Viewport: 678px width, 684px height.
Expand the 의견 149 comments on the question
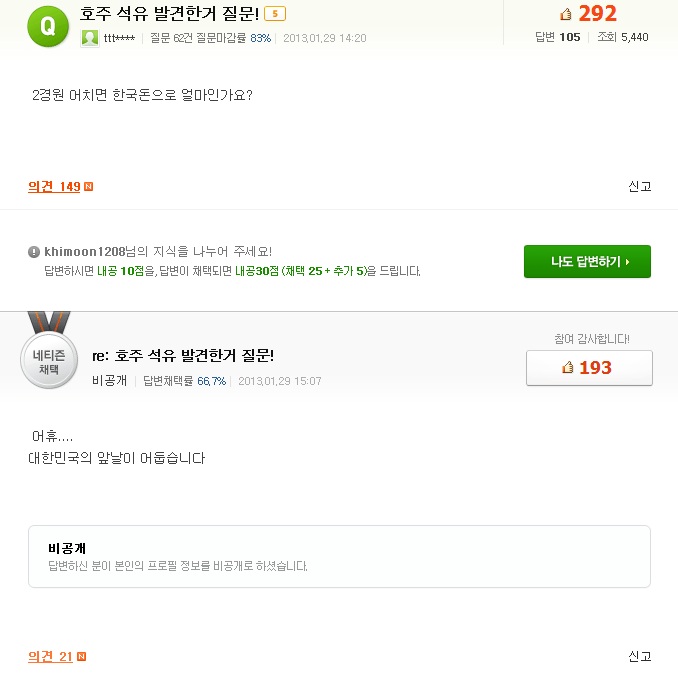click(x=54, y=187)
